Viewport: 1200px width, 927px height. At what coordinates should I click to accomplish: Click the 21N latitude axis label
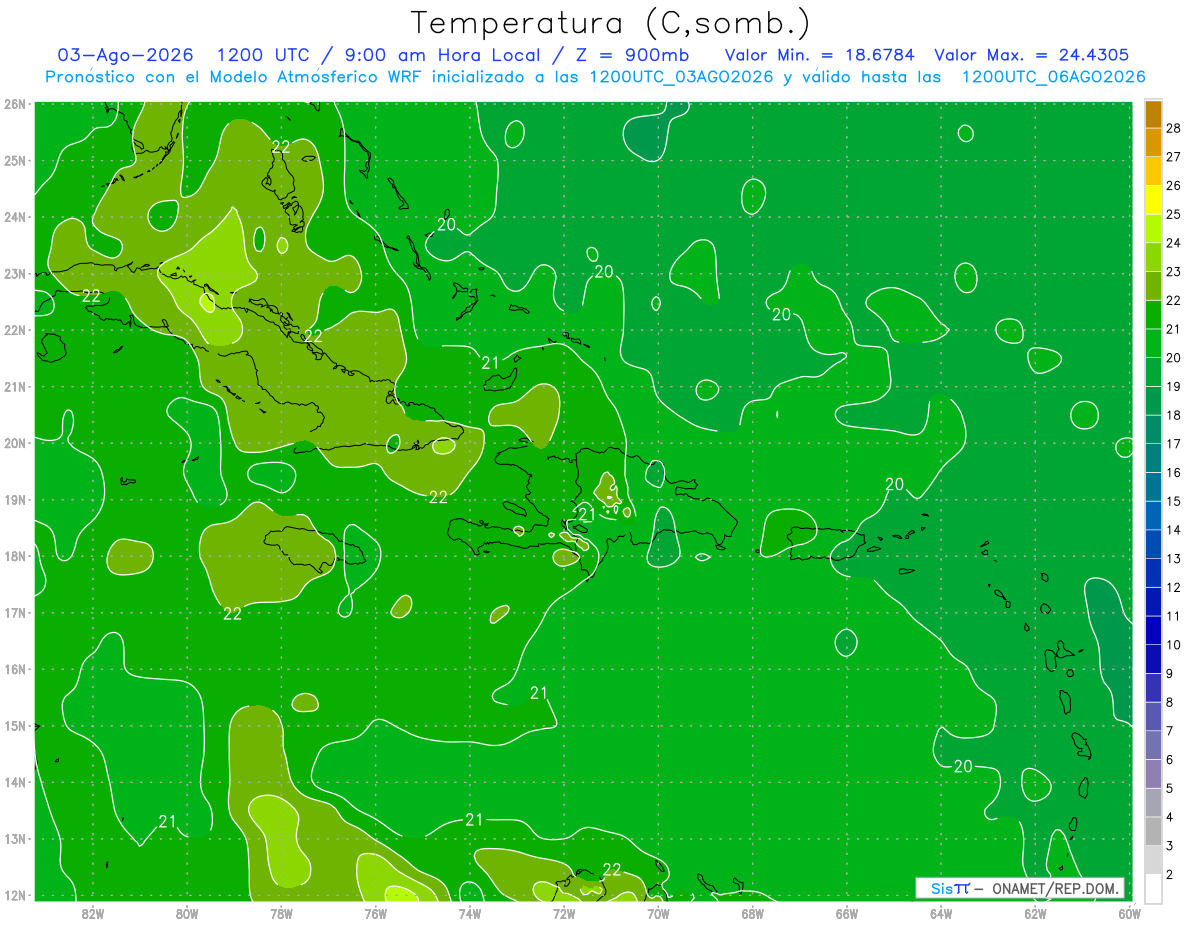(15, 386)
